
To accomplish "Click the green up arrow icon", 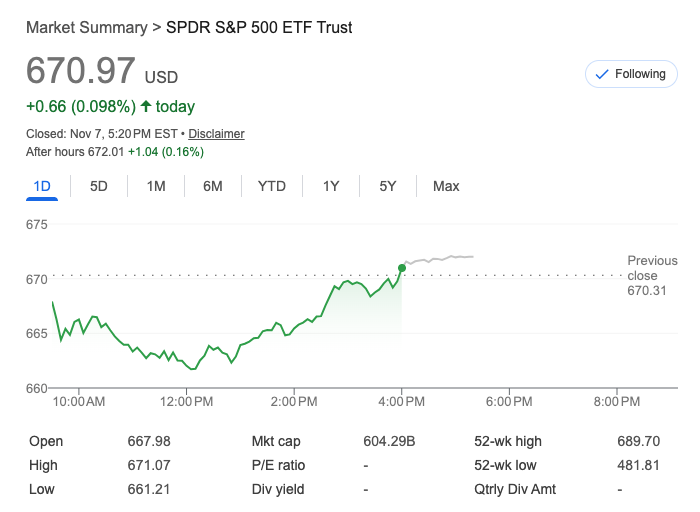I will [146, 107].
